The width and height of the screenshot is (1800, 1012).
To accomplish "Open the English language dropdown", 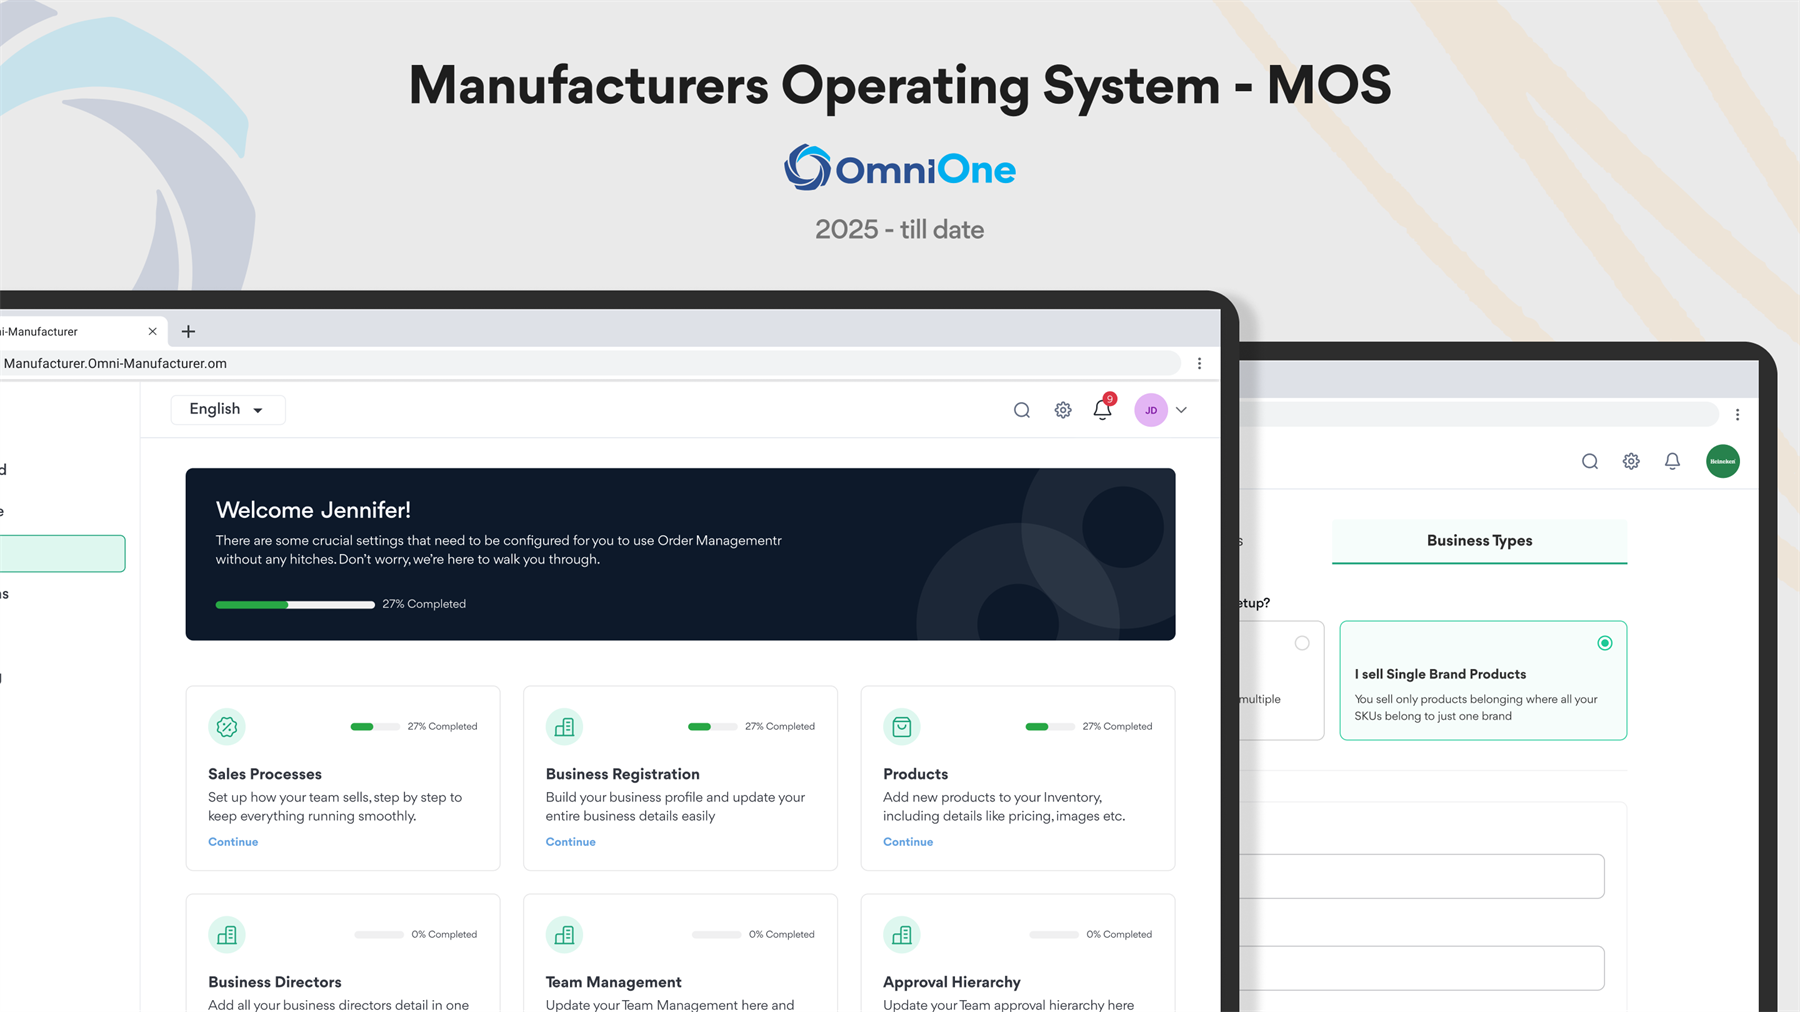I will pos(228,409).
